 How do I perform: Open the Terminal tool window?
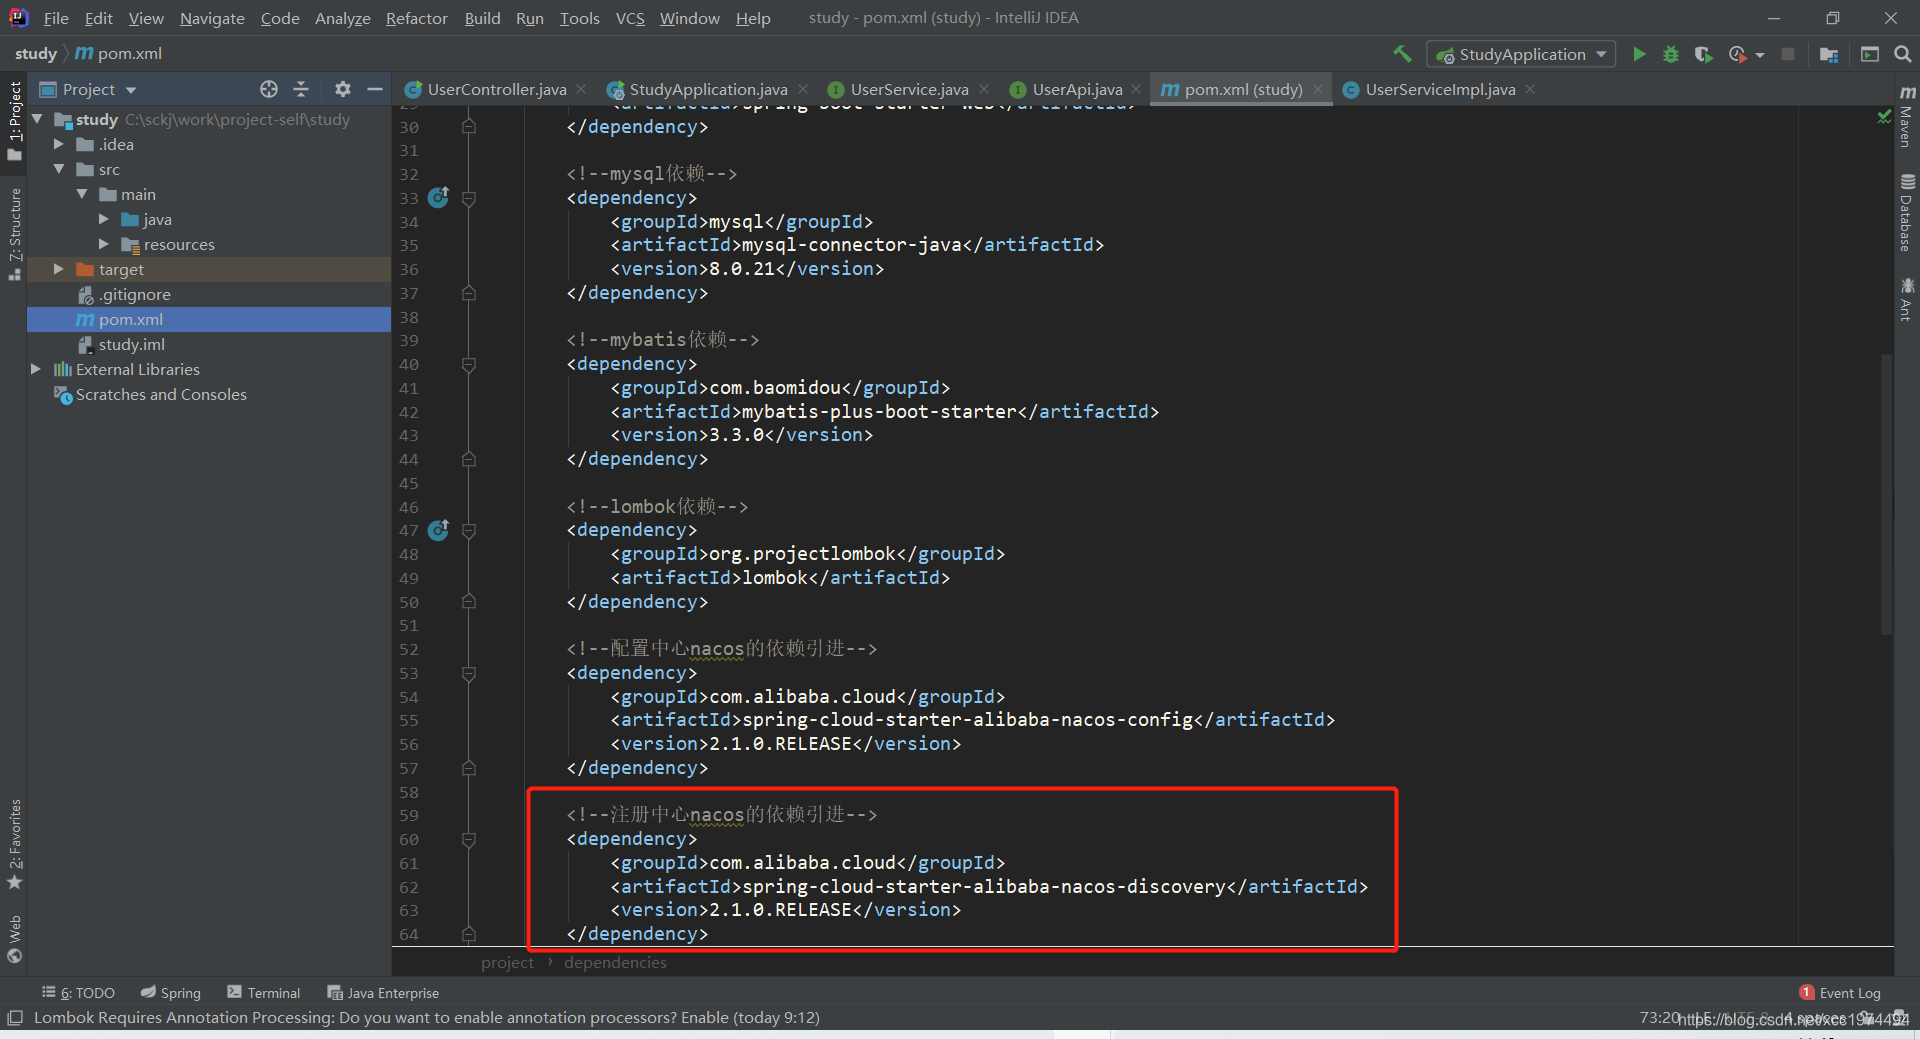click(264, 993)
